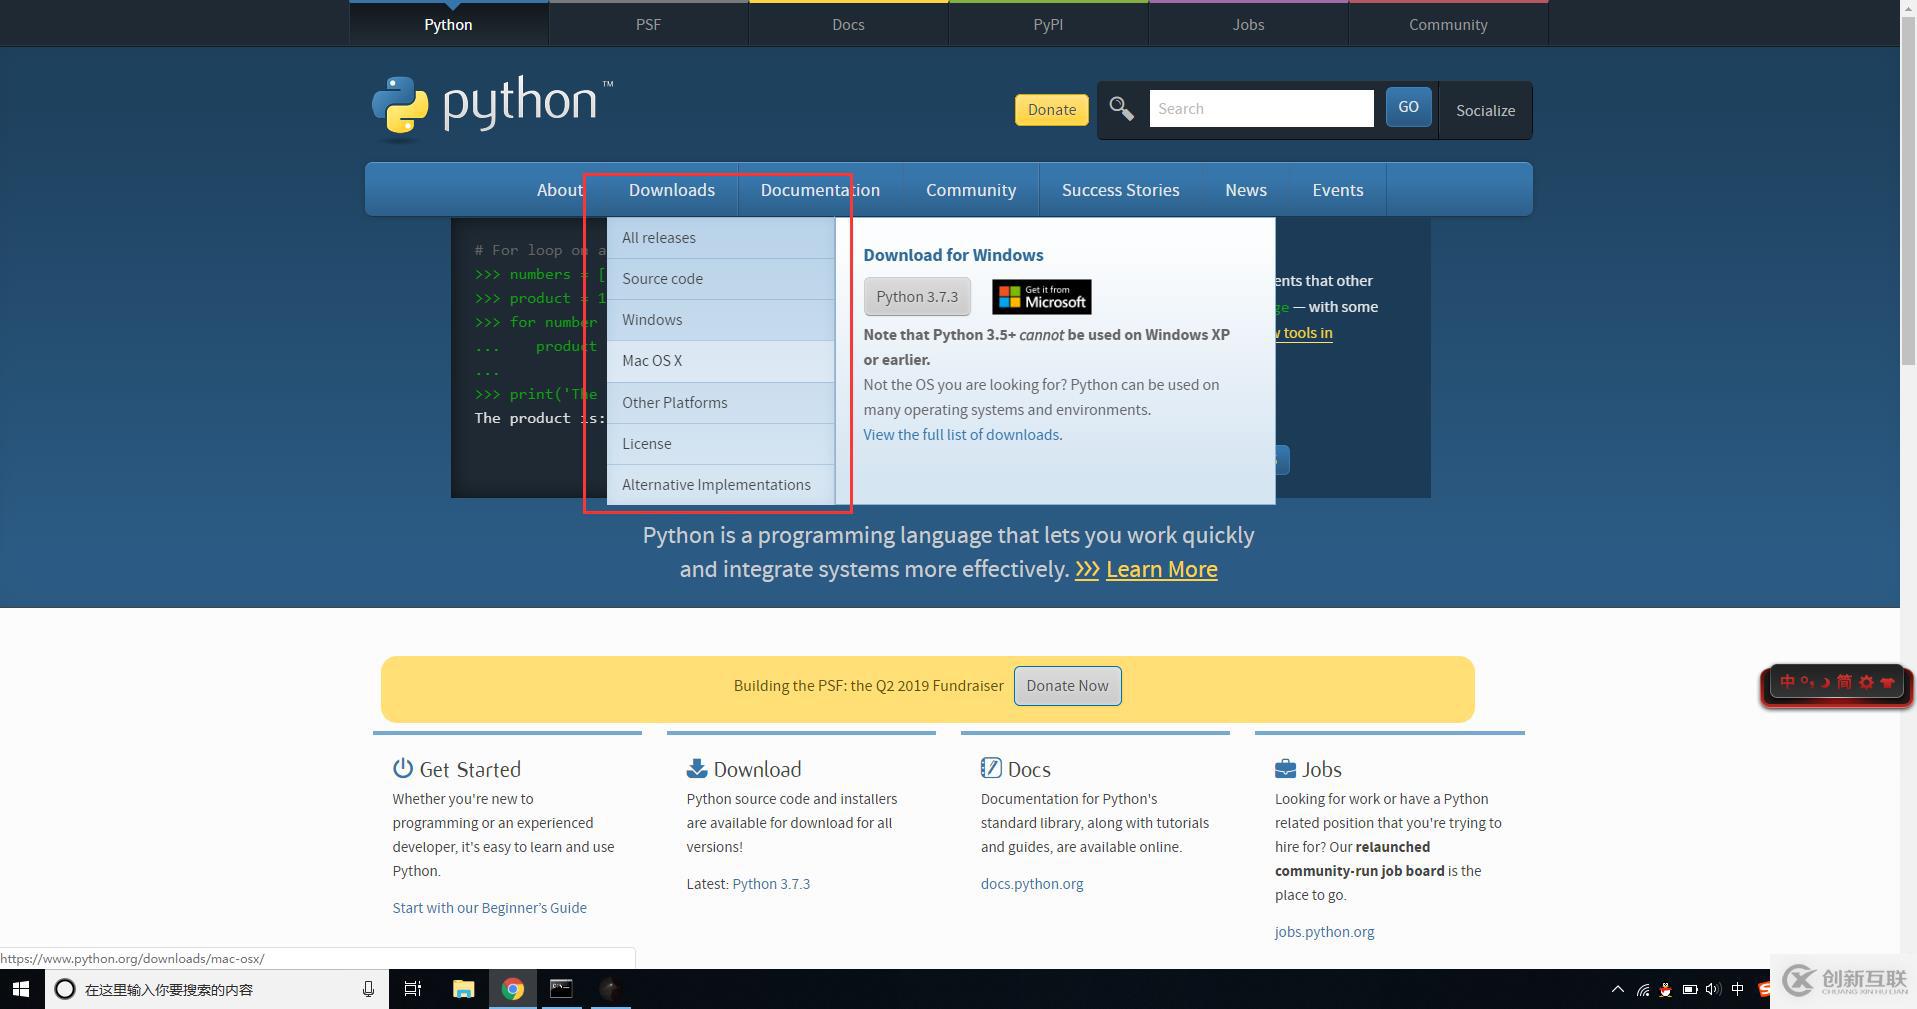This screenshot has width=1917, height=1009.
Task: Click the moon icon on the IME toolbar
Action: (x=1825, y=682)
